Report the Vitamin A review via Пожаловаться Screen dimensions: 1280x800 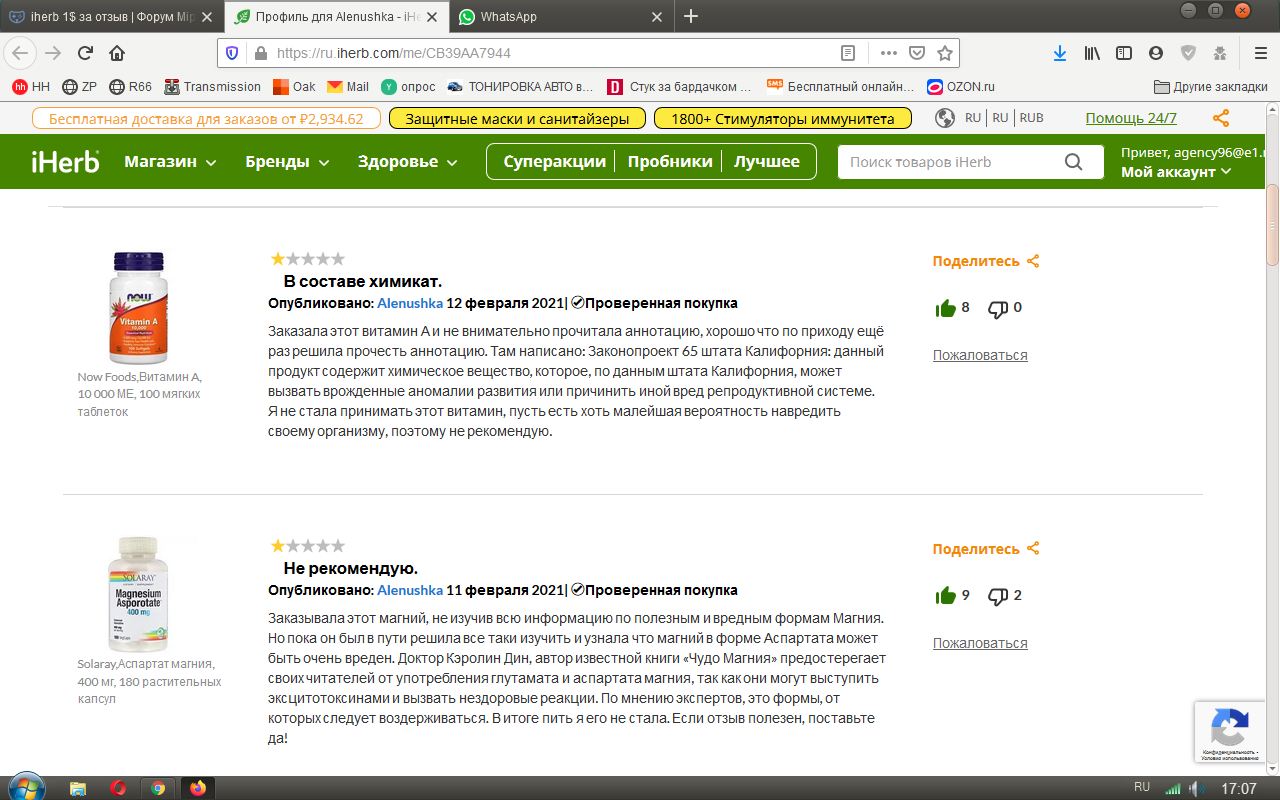click(980, 355)
